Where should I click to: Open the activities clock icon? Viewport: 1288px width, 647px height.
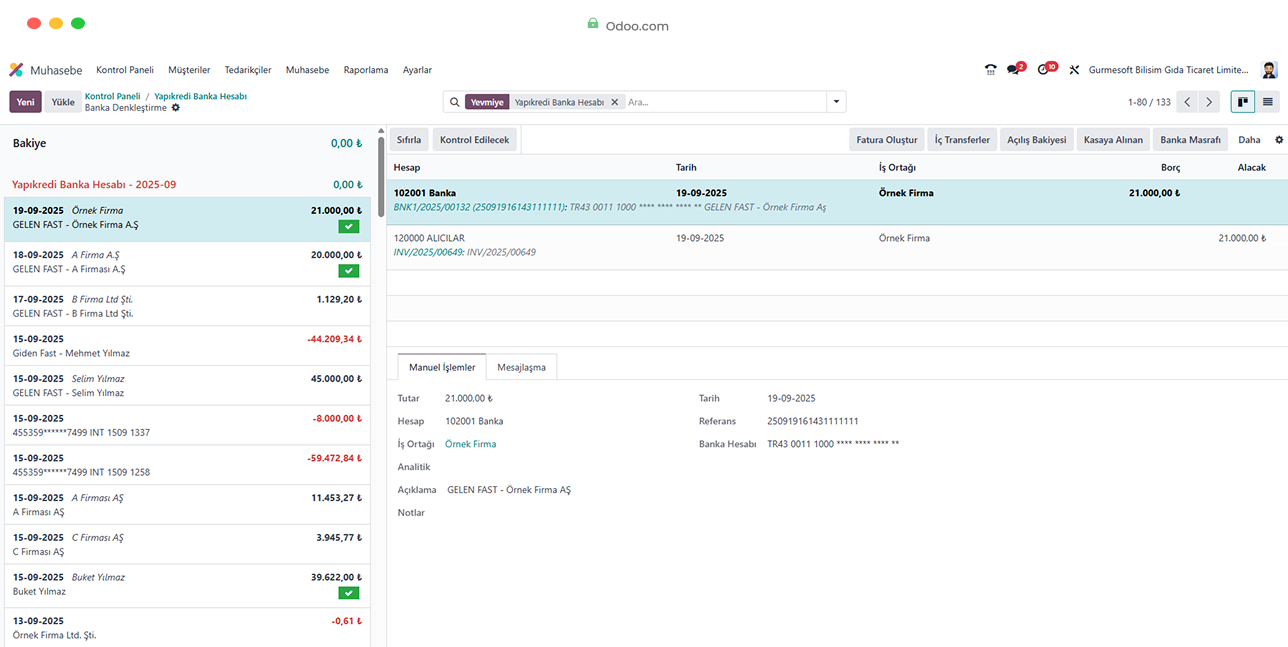[1045, 70]
